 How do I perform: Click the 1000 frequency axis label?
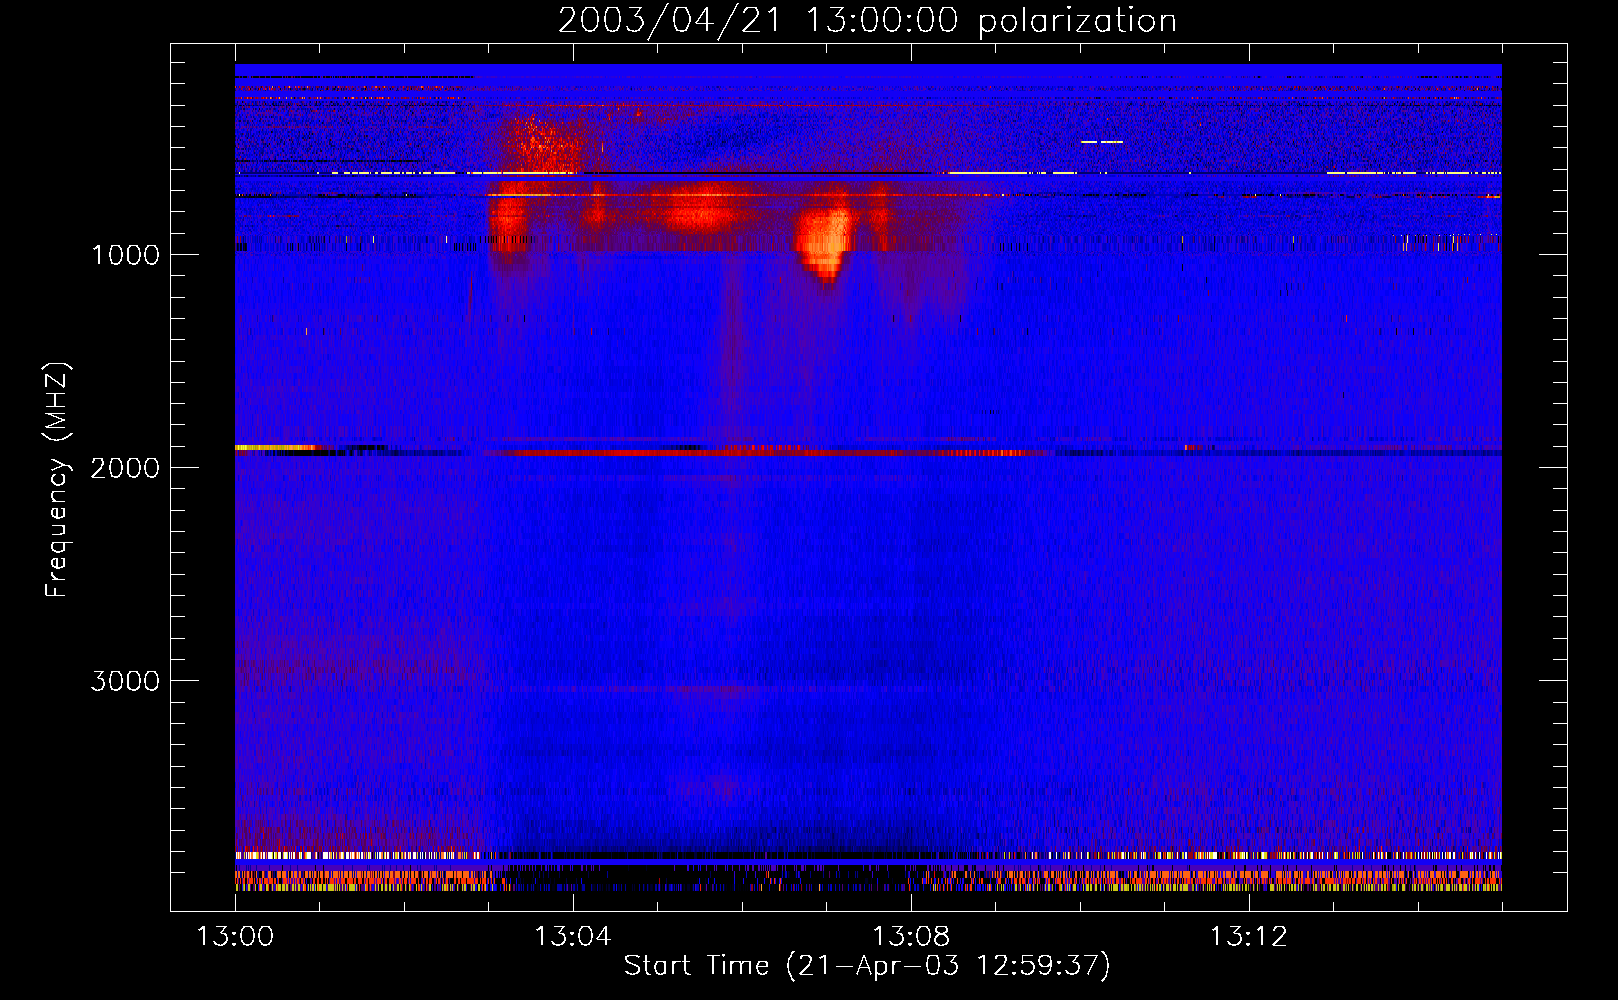tap(125, 255)
